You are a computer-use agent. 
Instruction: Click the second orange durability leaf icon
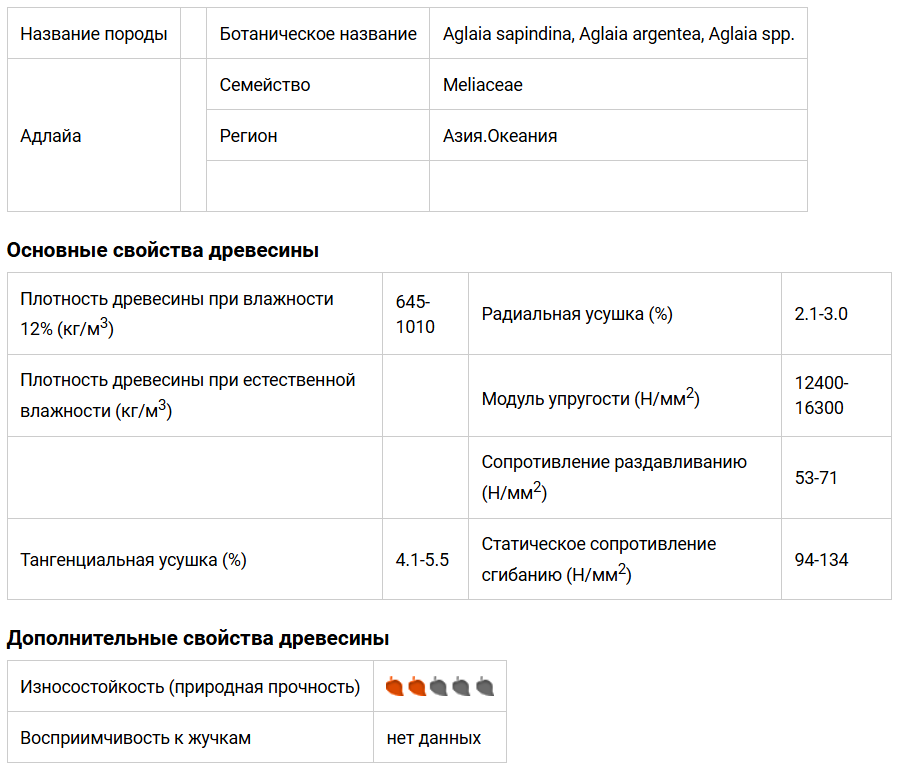pos(417,687)
